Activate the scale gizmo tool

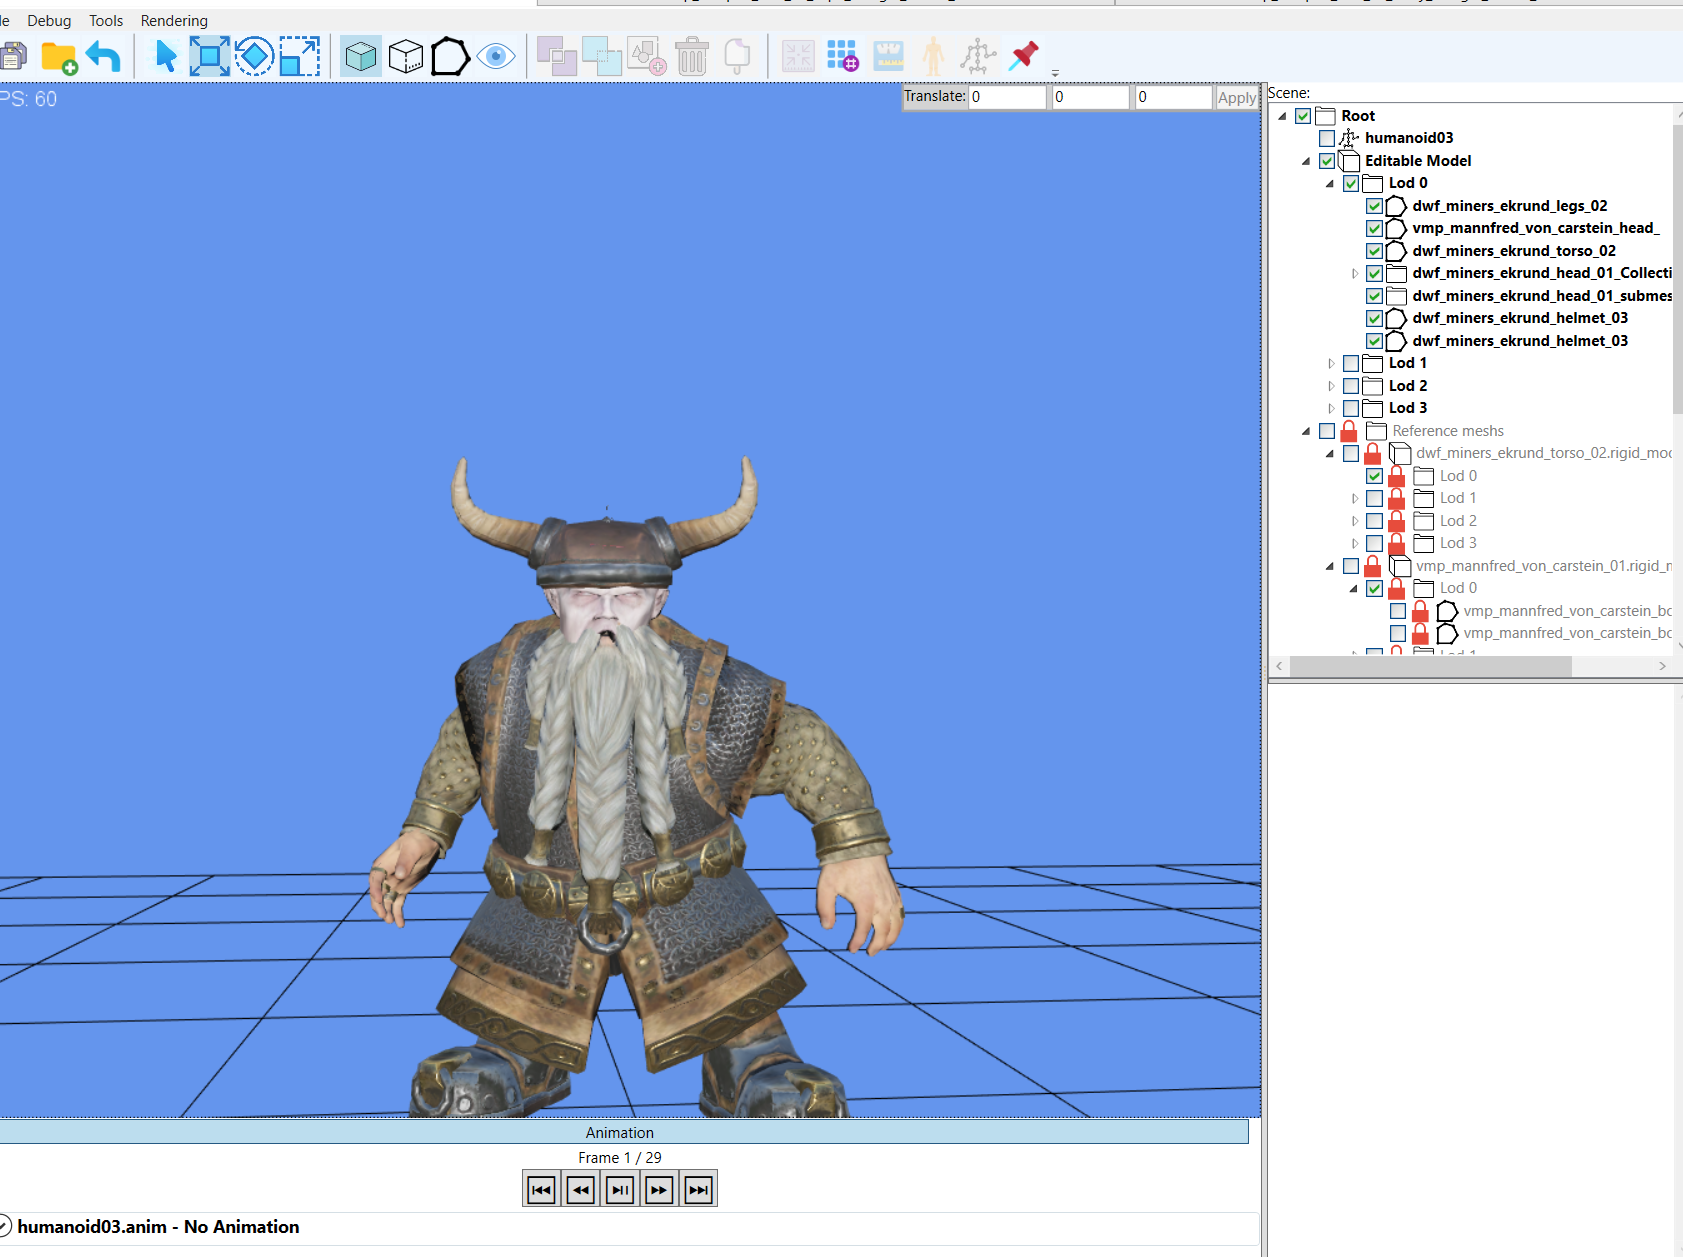coord(299,56)
